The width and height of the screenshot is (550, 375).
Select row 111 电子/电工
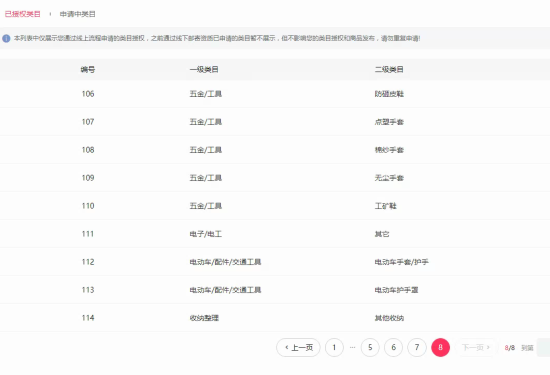(x=275, y=234)
